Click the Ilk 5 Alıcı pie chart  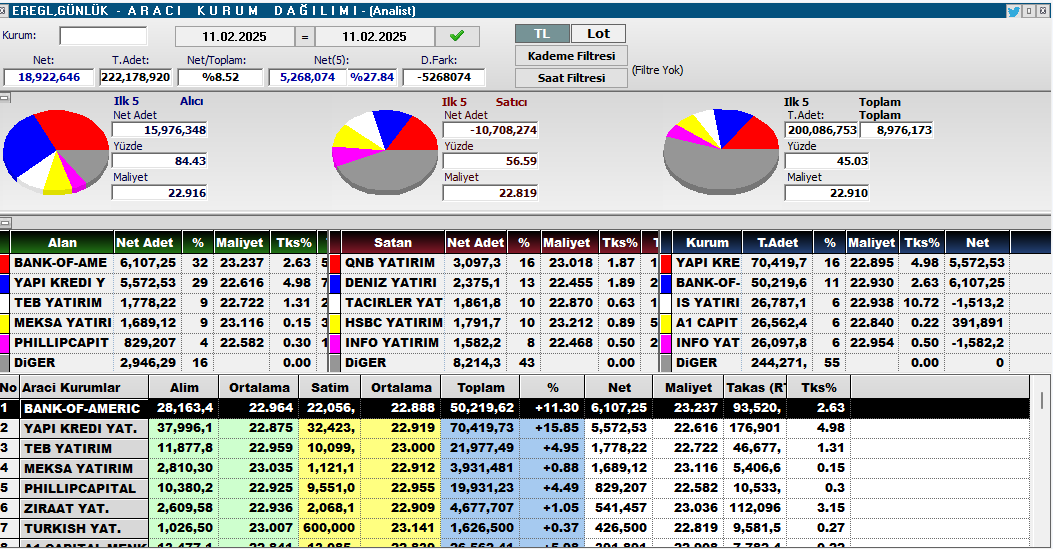(x=56, y=153)
